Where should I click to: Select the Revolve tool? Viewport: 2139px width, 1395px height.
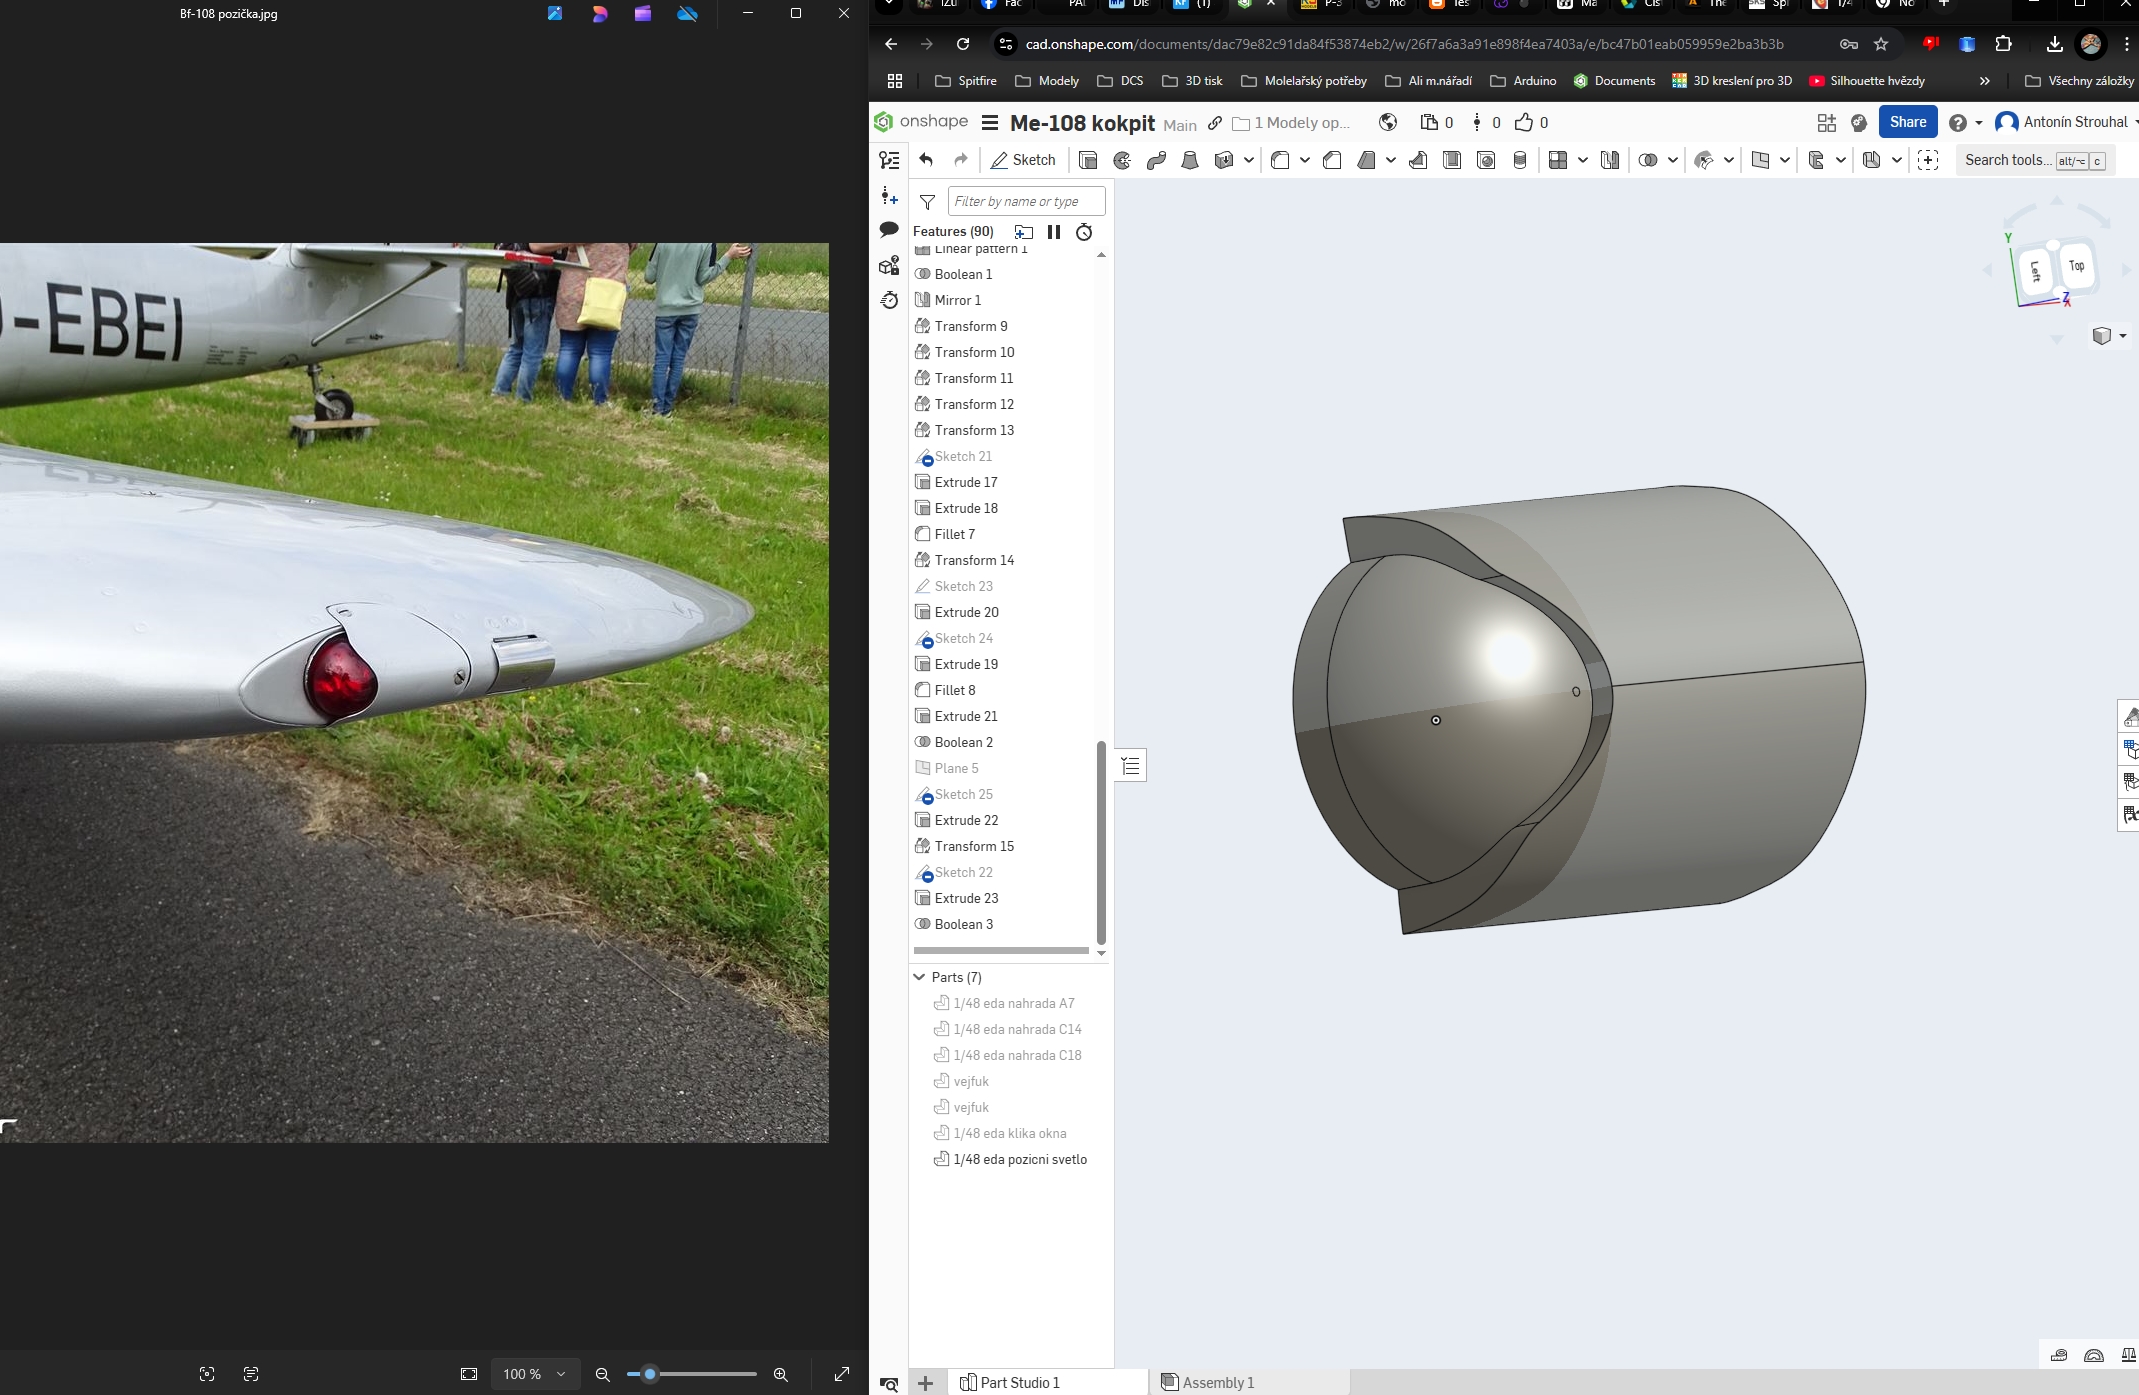pos(1122,160)
